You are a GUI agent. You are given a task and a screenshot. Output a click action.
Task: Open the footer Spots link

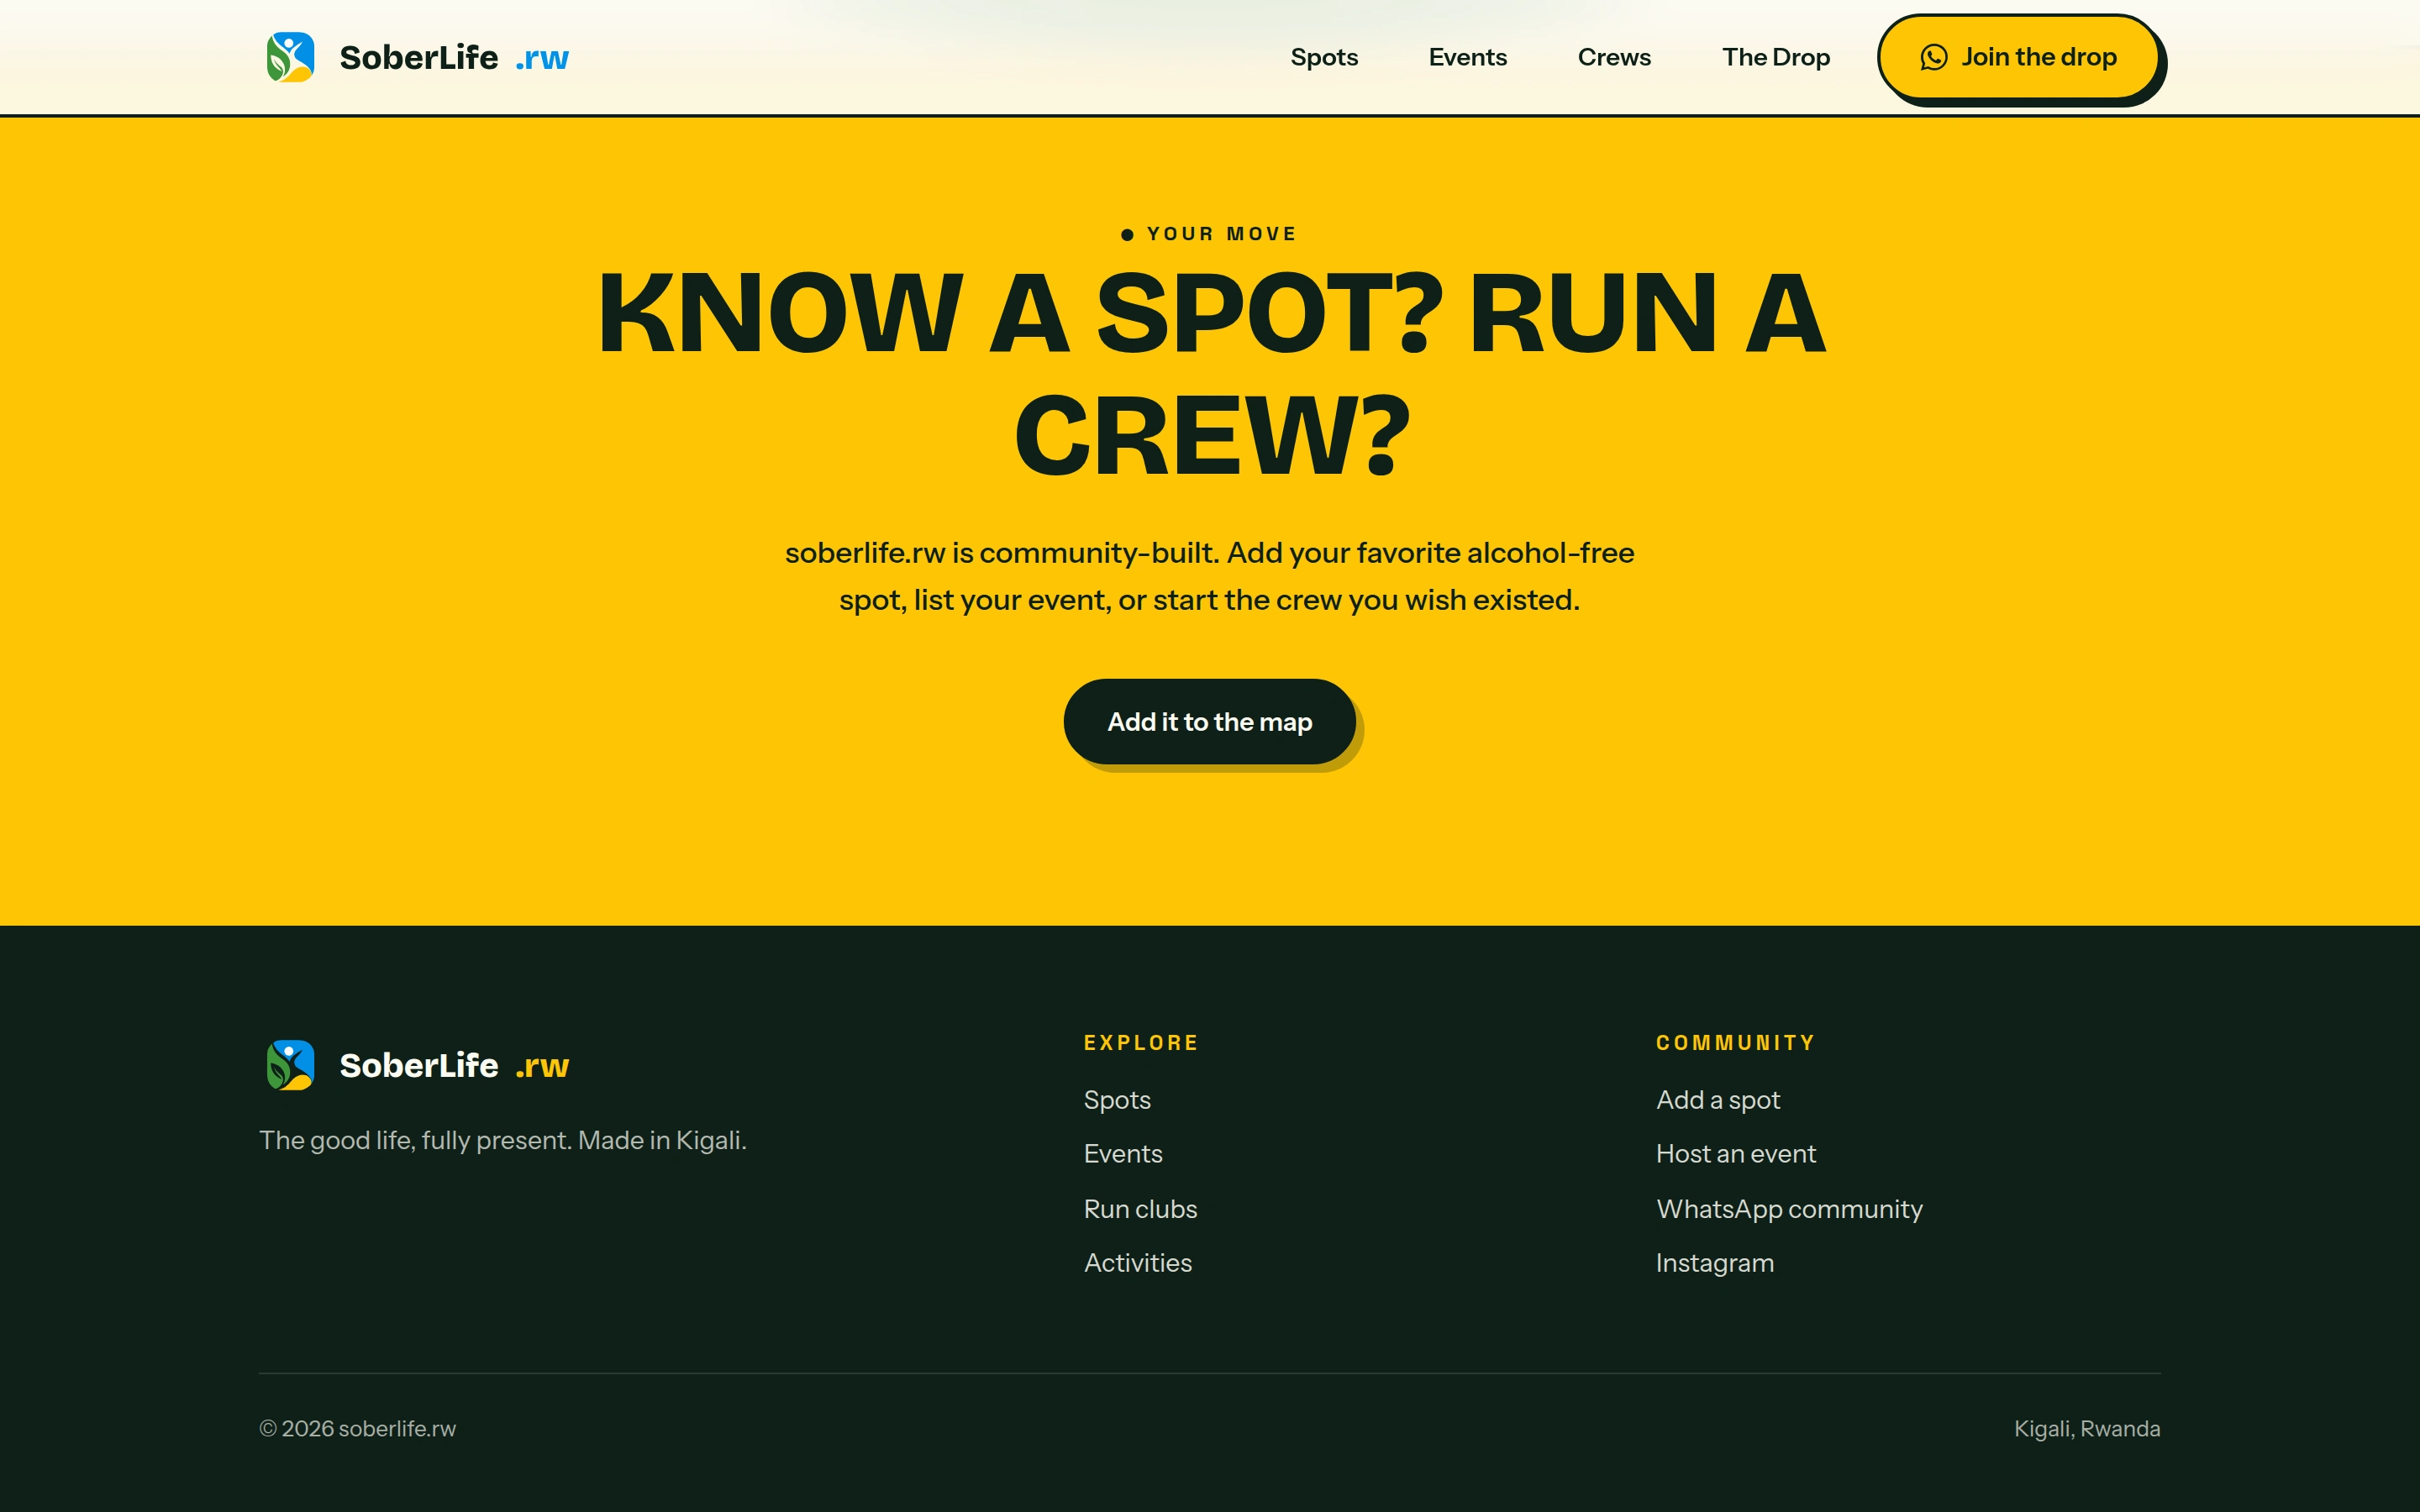coord(1117,1100)
